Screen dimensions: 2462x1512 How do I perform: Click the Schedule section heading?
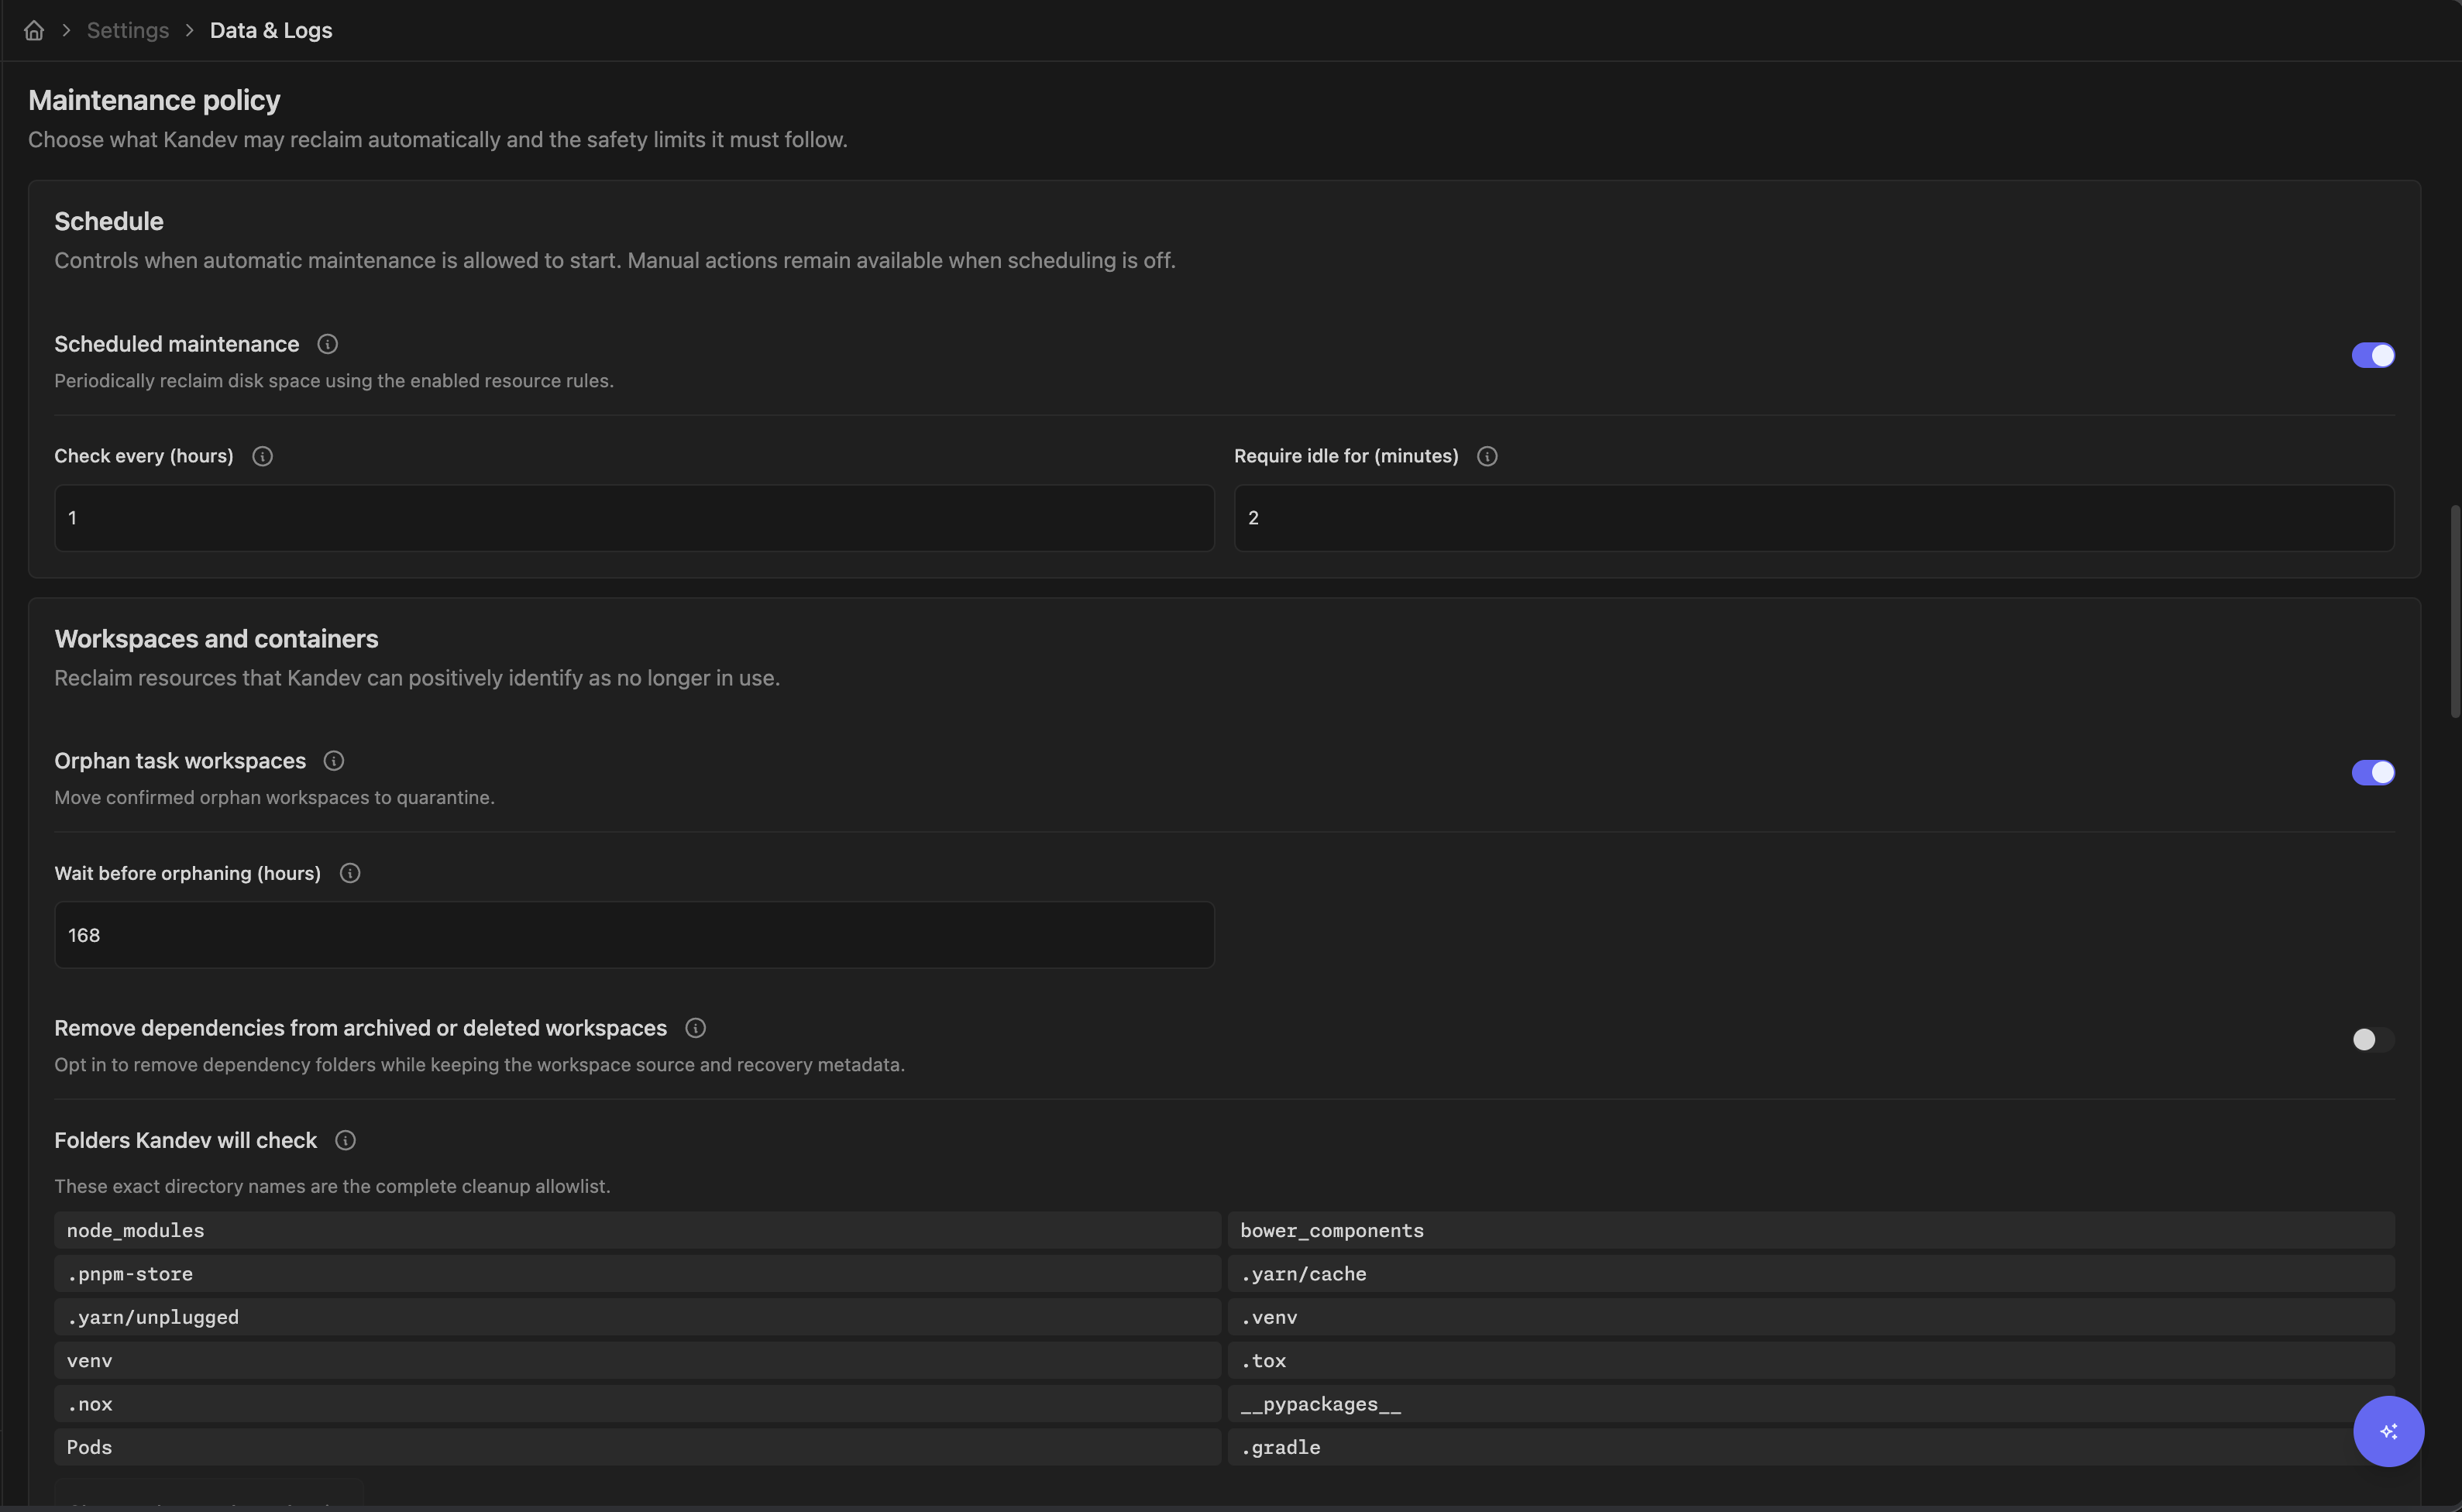109,221
